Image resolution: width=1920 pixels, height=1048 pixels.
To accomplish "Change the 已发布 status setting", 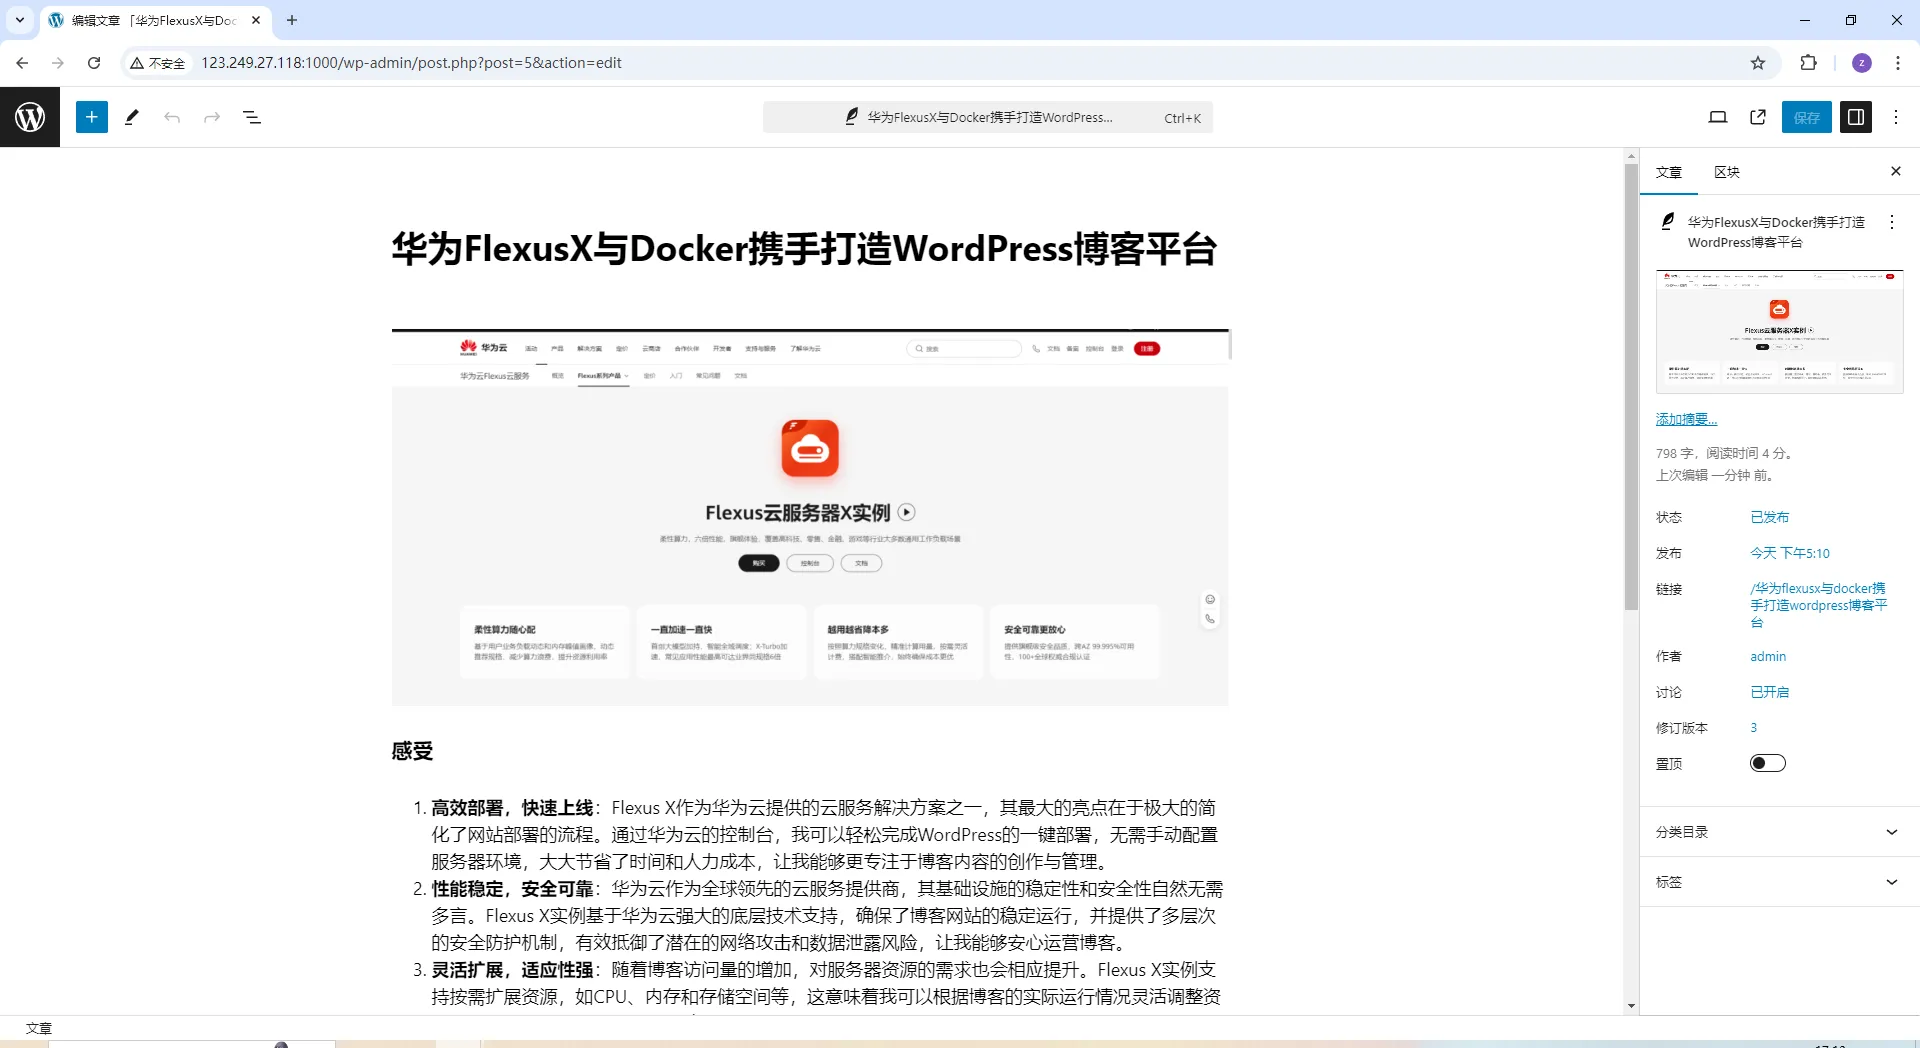I will coord(1770,517).
